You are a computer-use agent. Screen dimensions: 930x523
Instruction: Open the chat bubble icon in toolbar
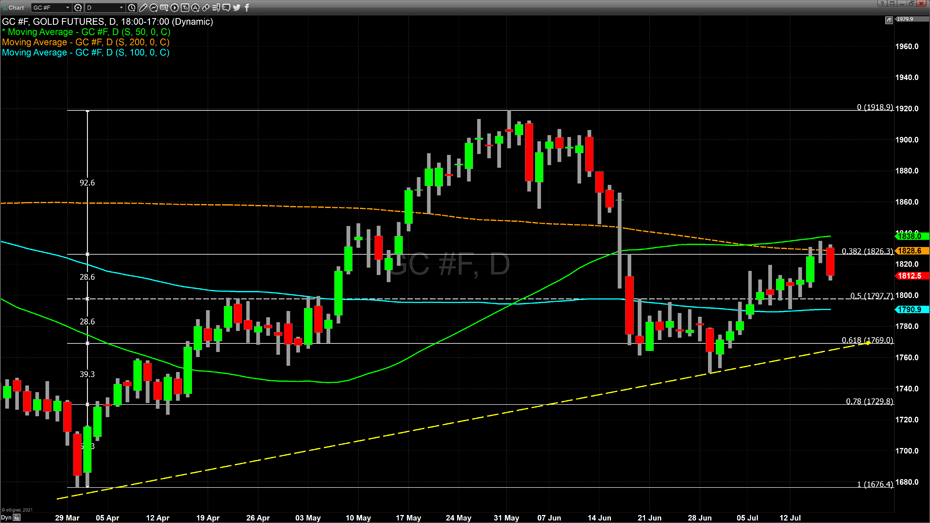pos(226,8)
